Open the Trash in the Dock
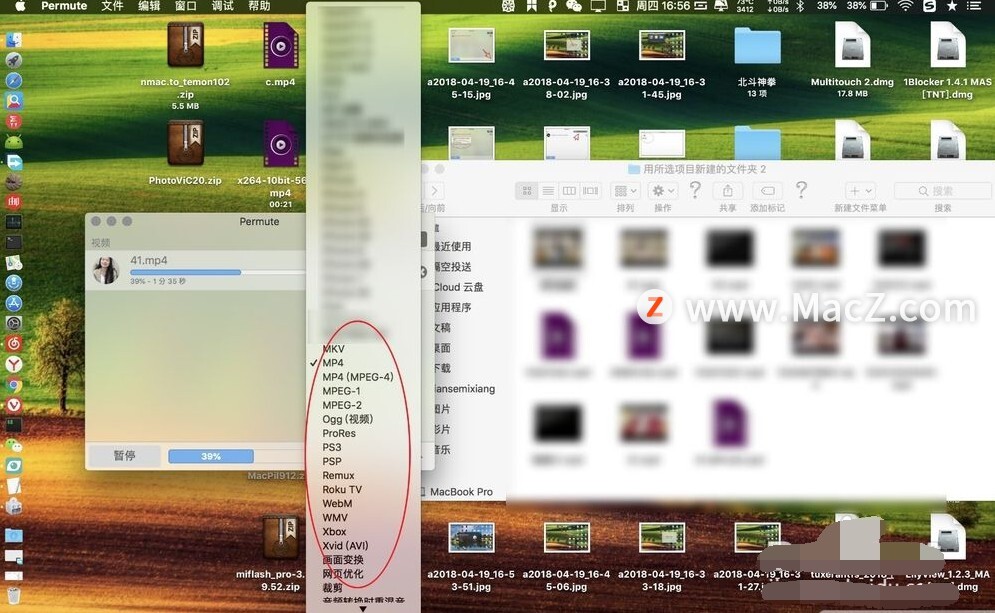Image resolution: width=995 pixels, height=613 pixels. [14, 595]
